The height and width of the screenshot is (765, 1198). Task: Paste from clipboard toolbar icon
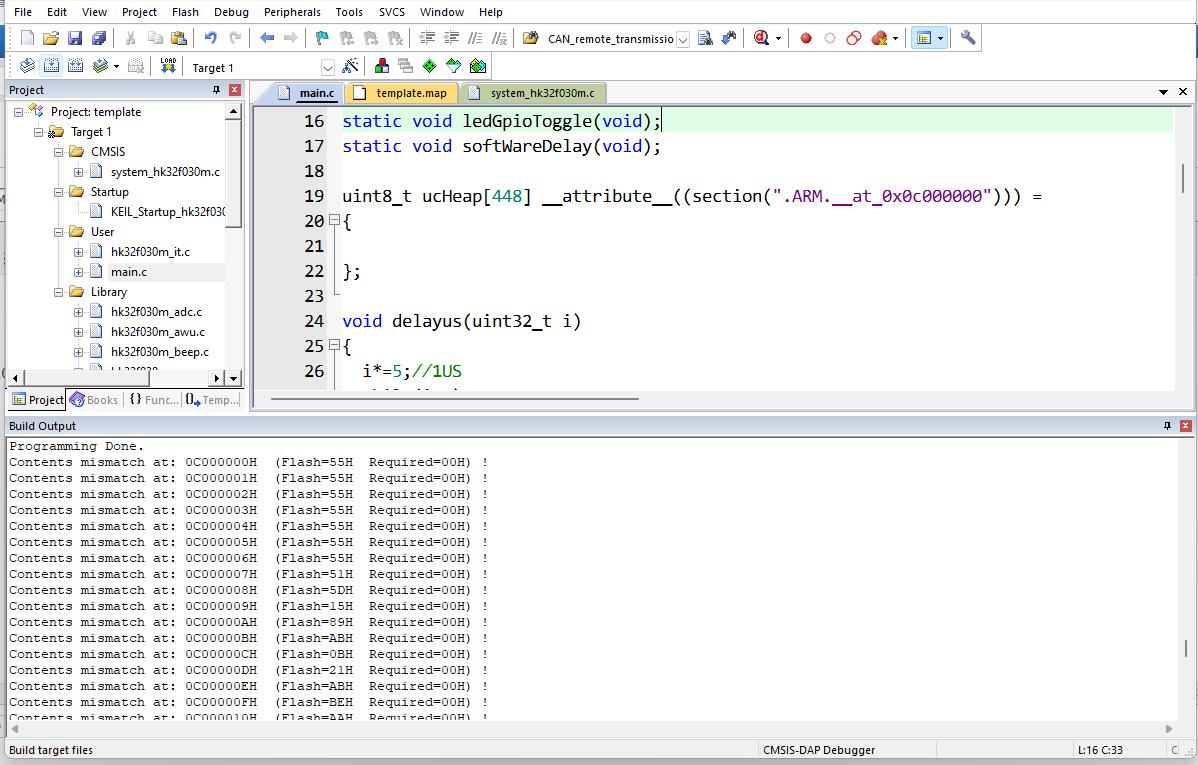[x=179, y=38]
